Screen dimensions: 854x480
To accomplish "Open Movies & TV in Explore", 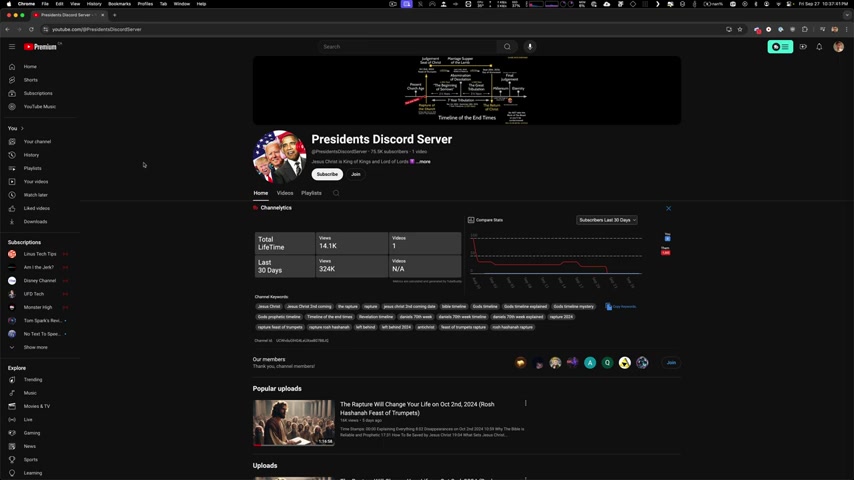I will [x=36, y=406].
